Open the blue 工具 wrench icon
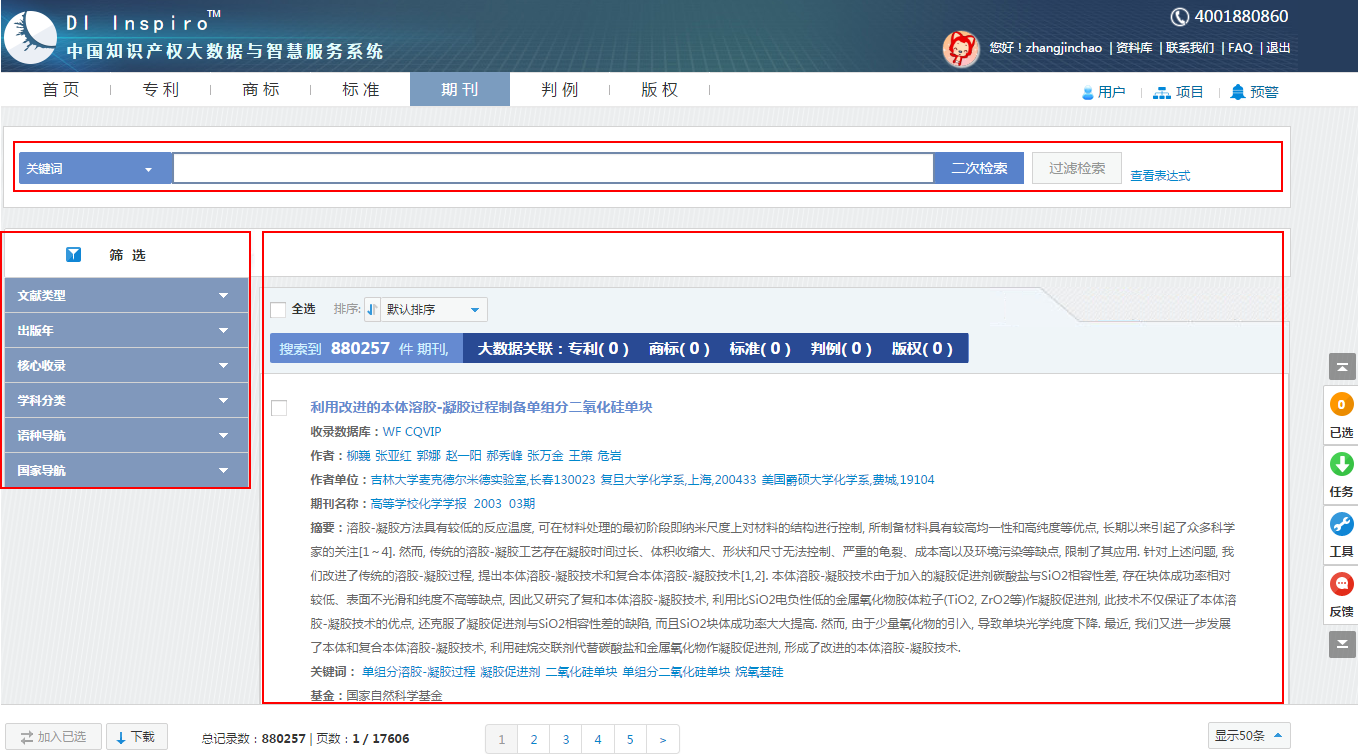This screenshot has width=1358, height=754. point(1341,524)
